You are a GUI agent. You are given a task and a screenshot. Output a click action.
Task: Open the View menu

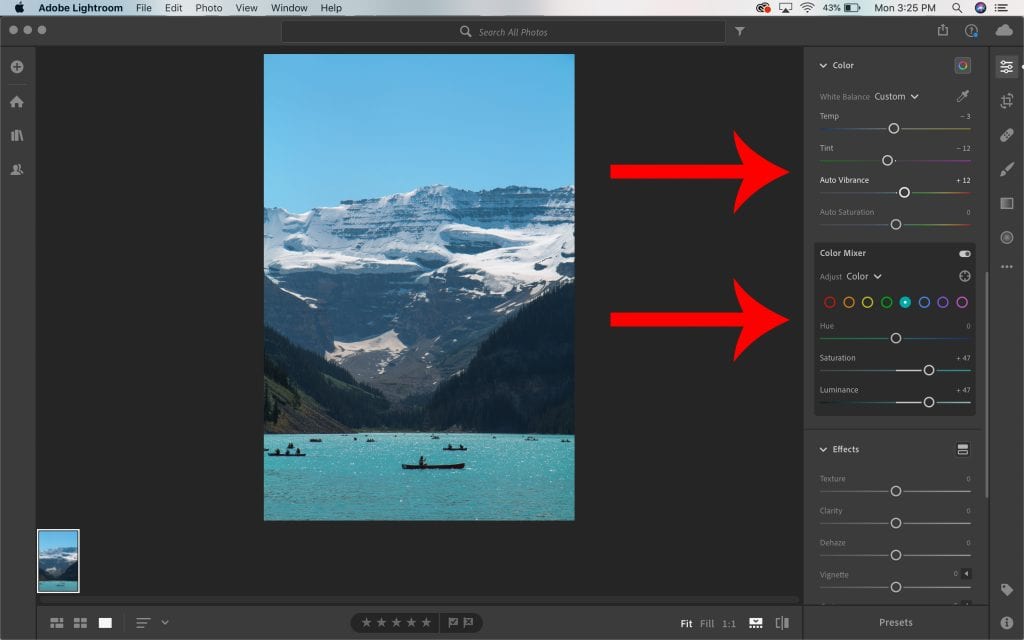(x=246, y=8)
